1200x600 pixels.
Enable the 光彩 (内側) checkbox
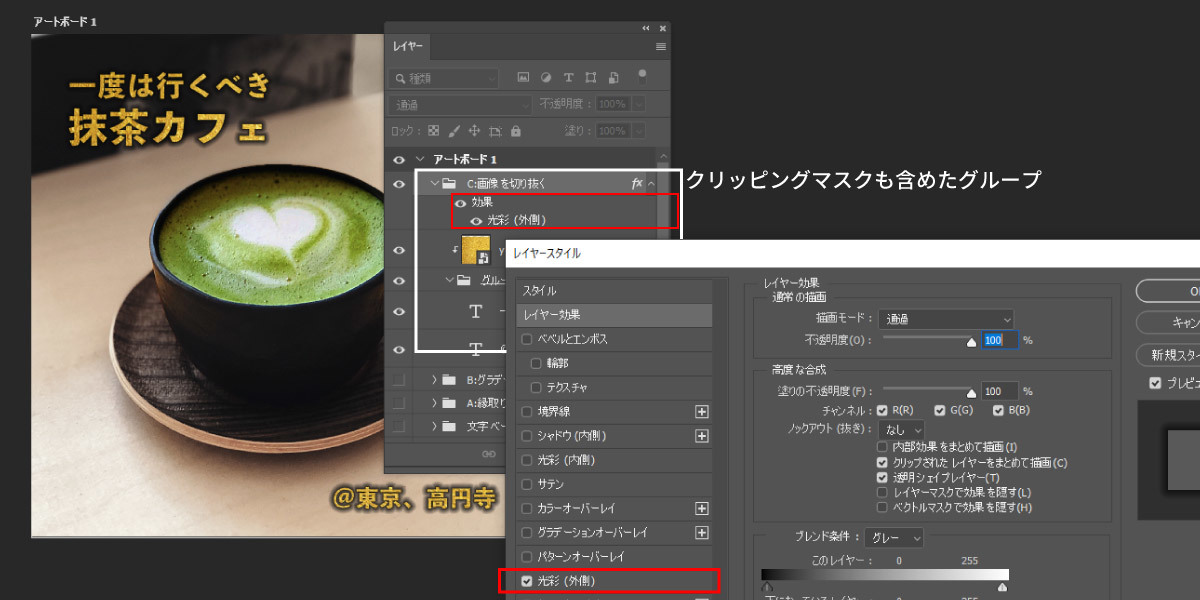(527, 460)
